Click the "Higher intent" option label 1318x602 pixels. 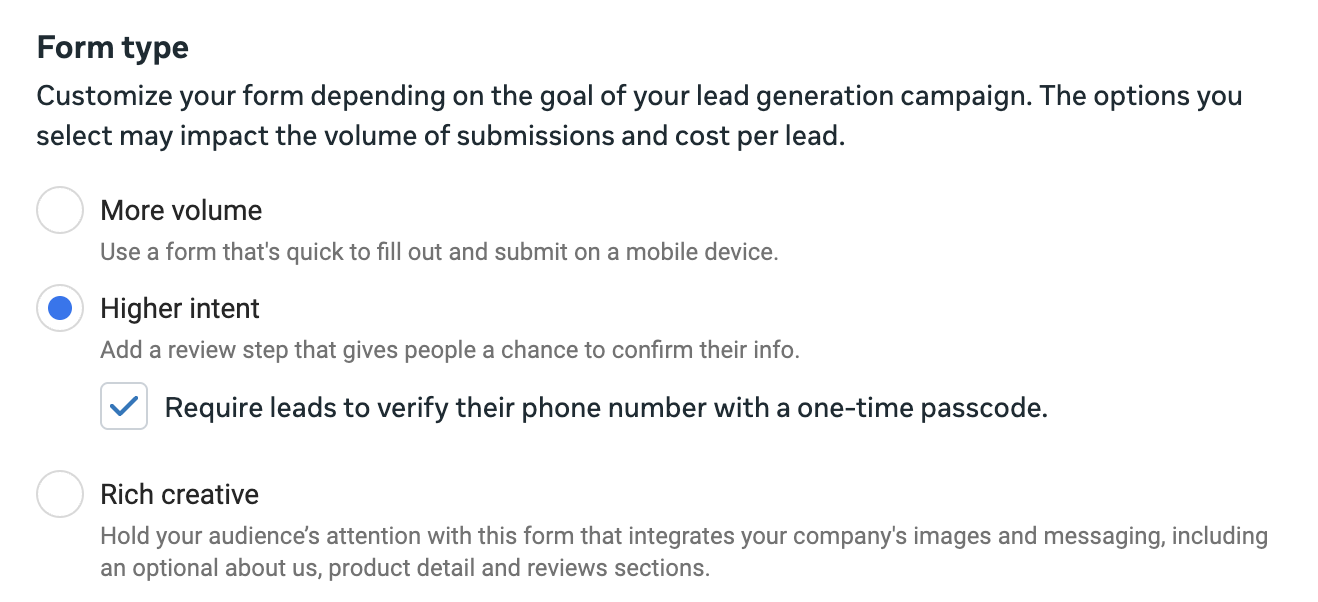[180, 309]
